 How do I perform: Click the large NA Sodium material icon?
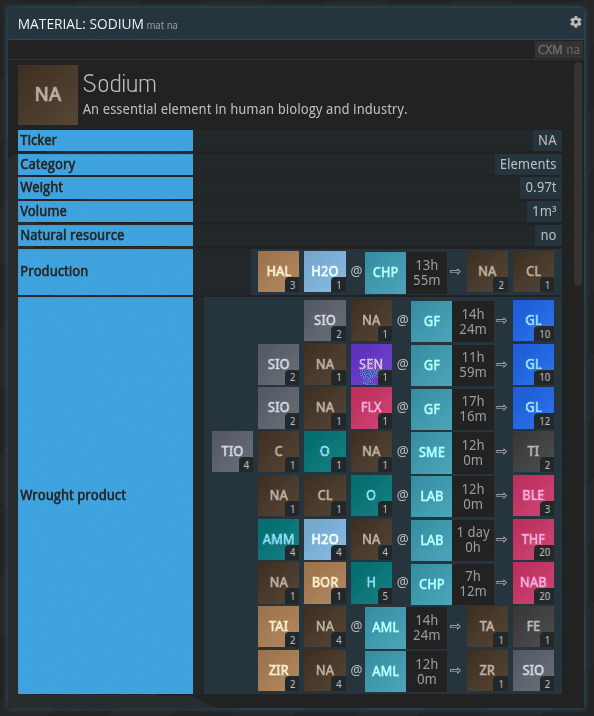(x=48, y=95)
